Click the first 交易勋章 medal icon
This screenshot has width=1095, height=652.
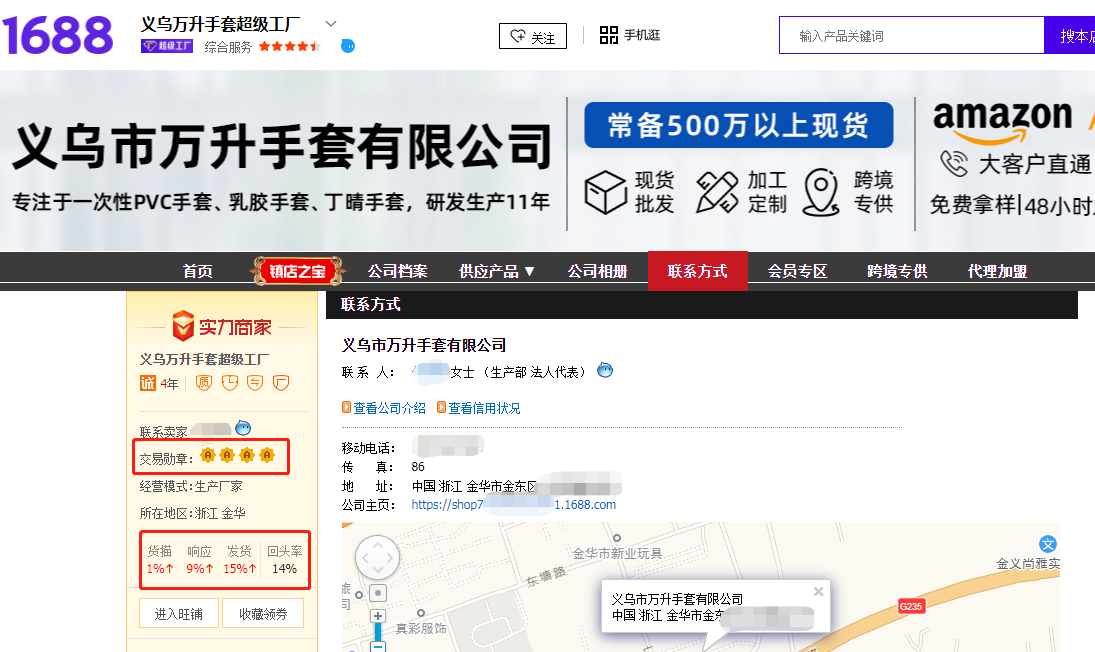pyautogui.click(x=207, y=456)
